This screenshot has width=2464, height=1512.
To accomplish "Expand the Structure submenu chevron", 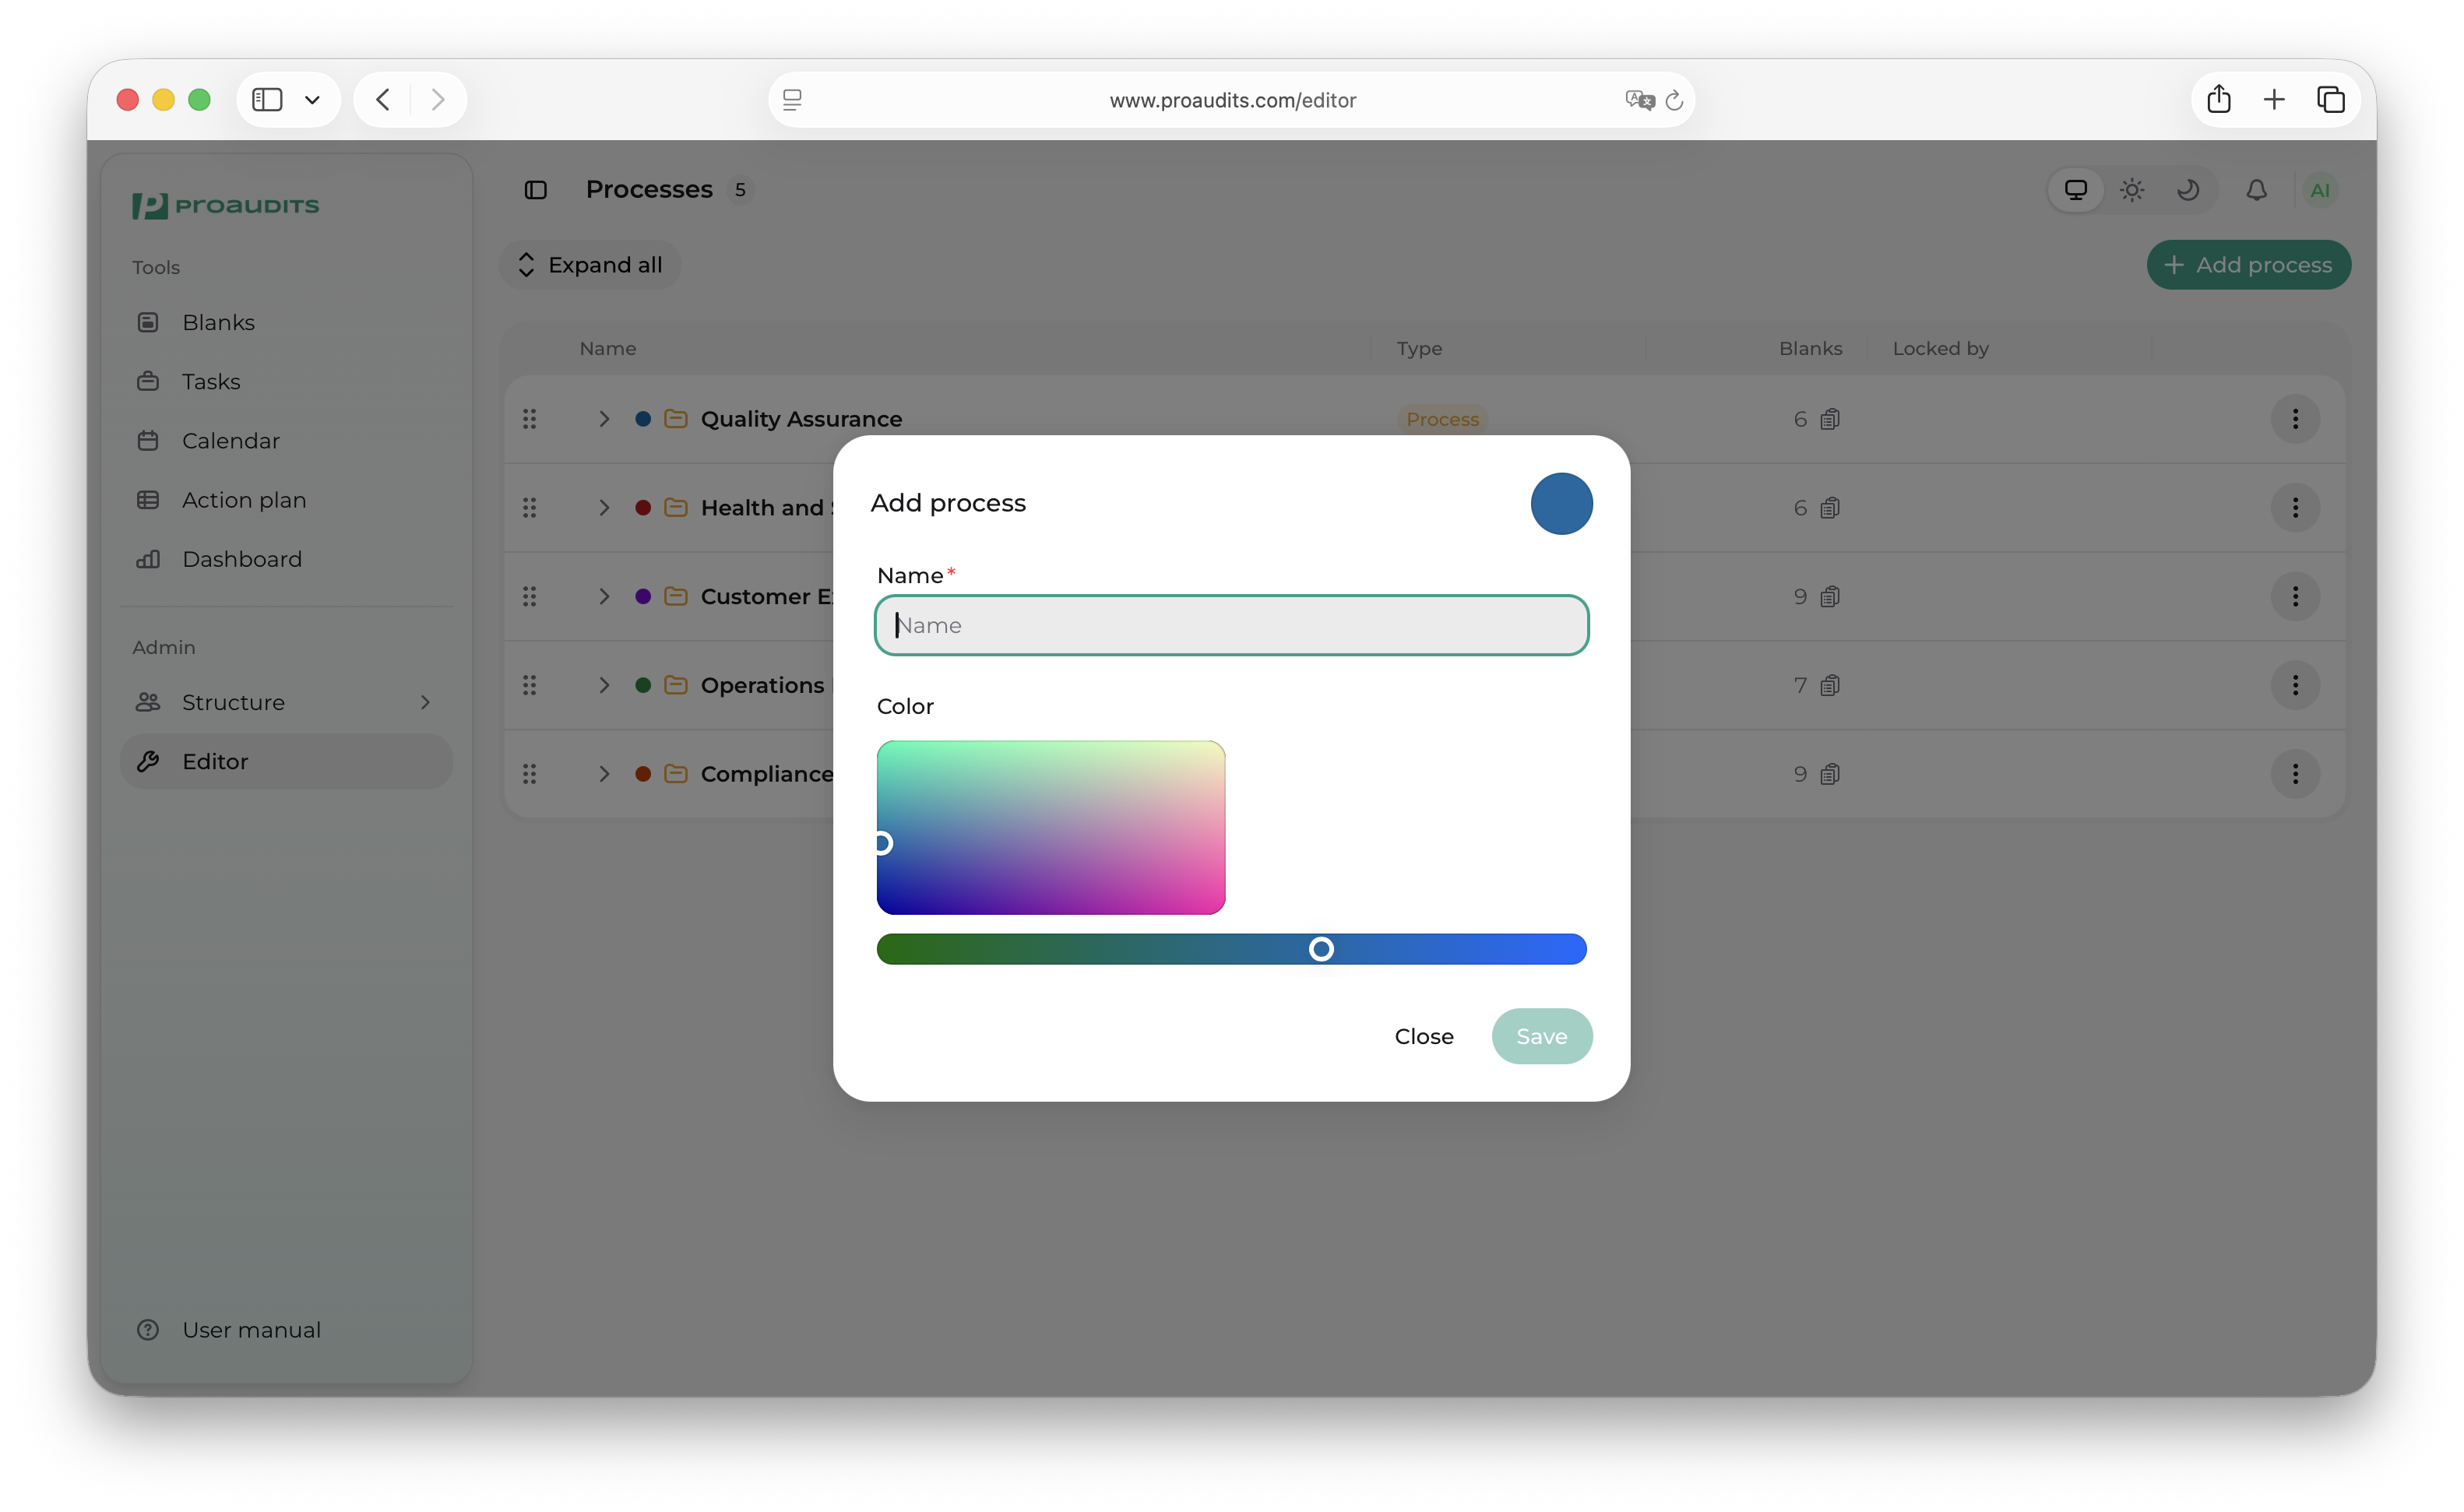I will click(426, 702).
